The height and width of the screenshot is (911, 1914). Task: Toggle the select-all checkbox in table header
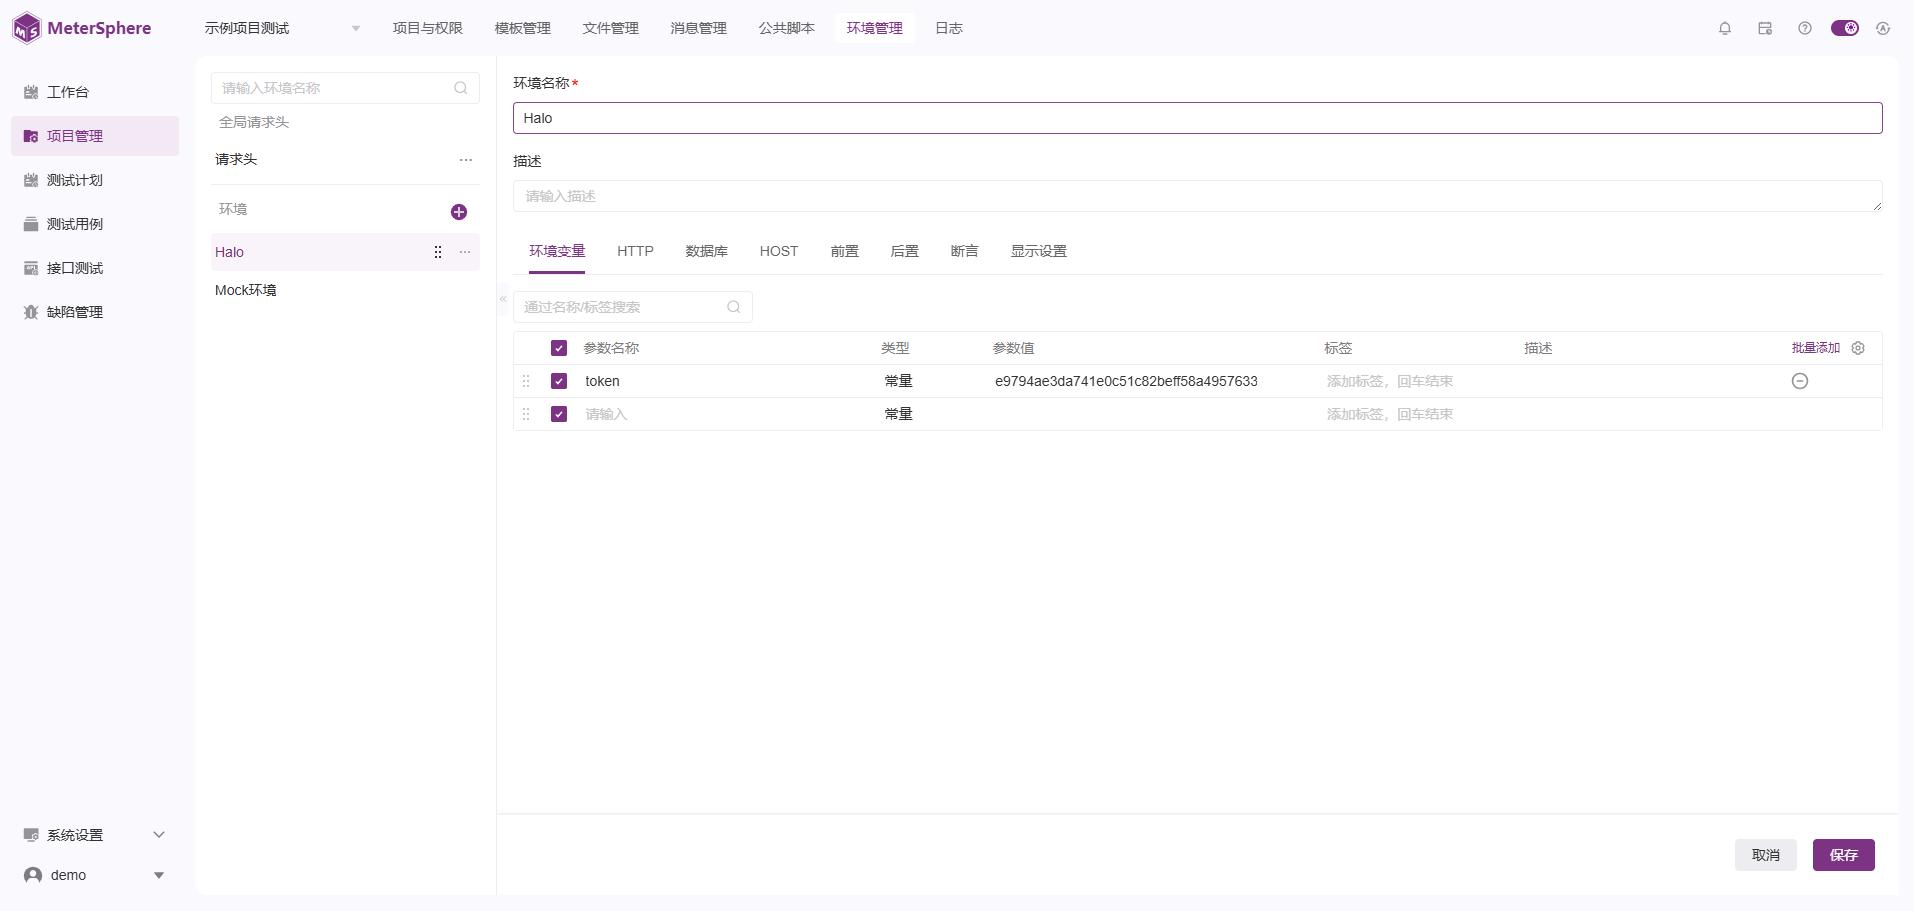559,348
